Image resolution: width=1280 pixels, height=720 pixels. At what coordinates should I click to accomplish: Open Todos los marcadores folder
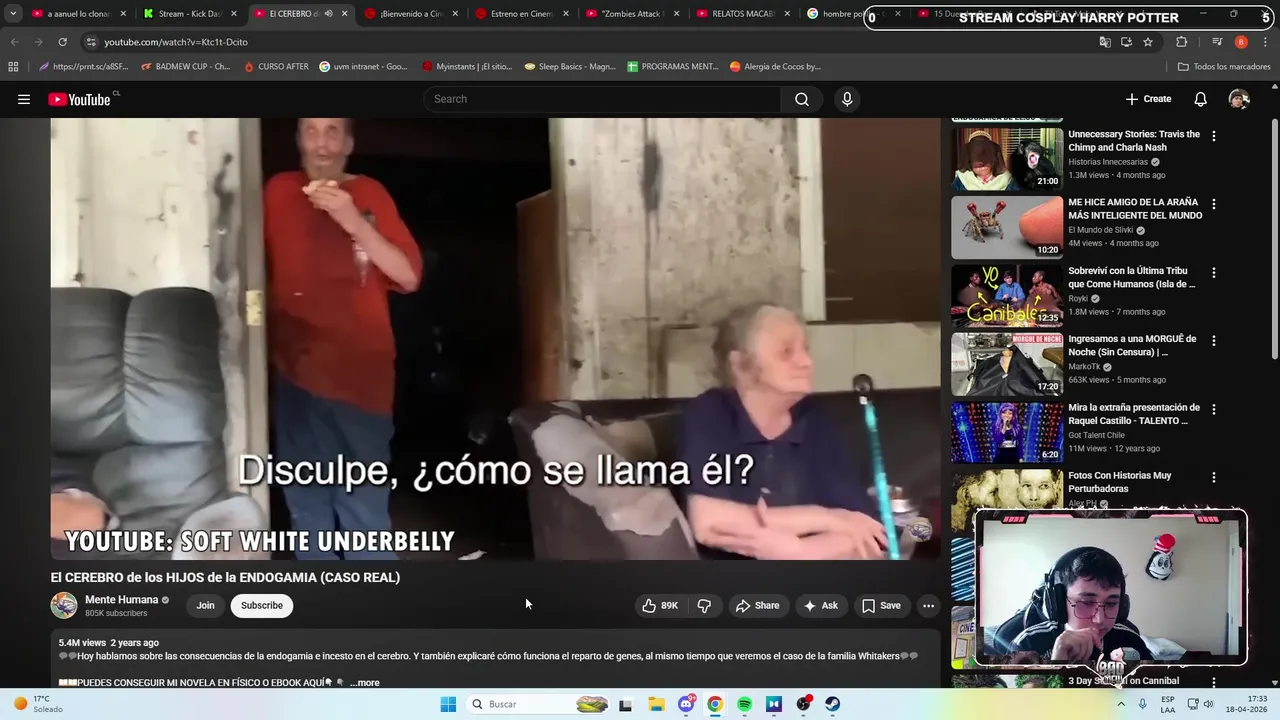[1224, 67]
